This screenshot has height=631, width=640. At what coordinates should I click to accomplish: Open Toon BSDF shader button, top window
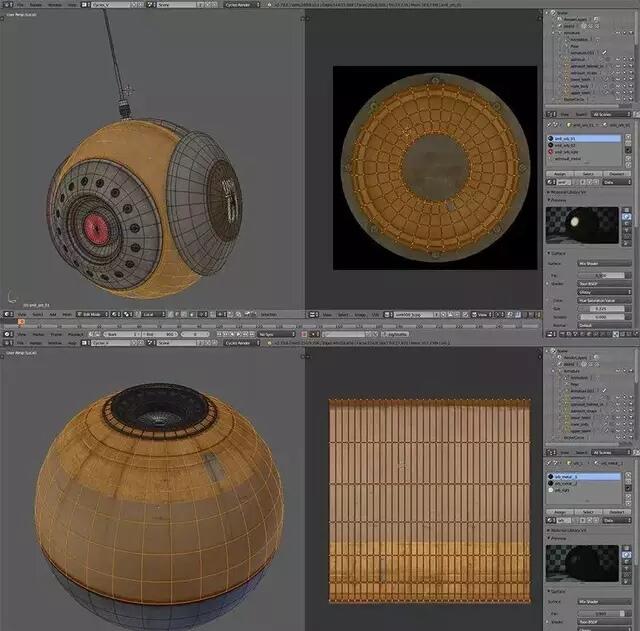[x=604, y=283]
